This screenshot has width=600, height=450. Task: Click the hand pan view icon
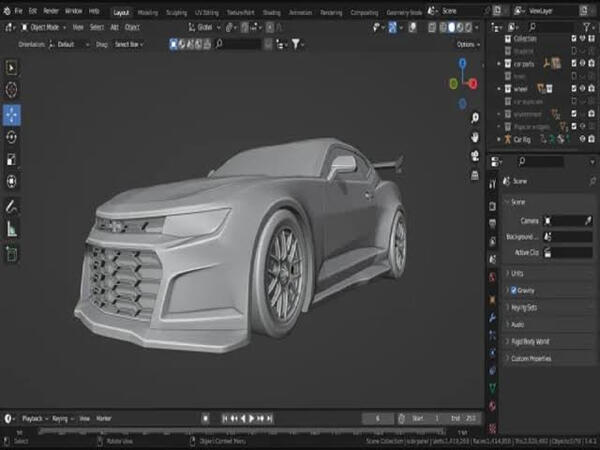tap(473, 137)
